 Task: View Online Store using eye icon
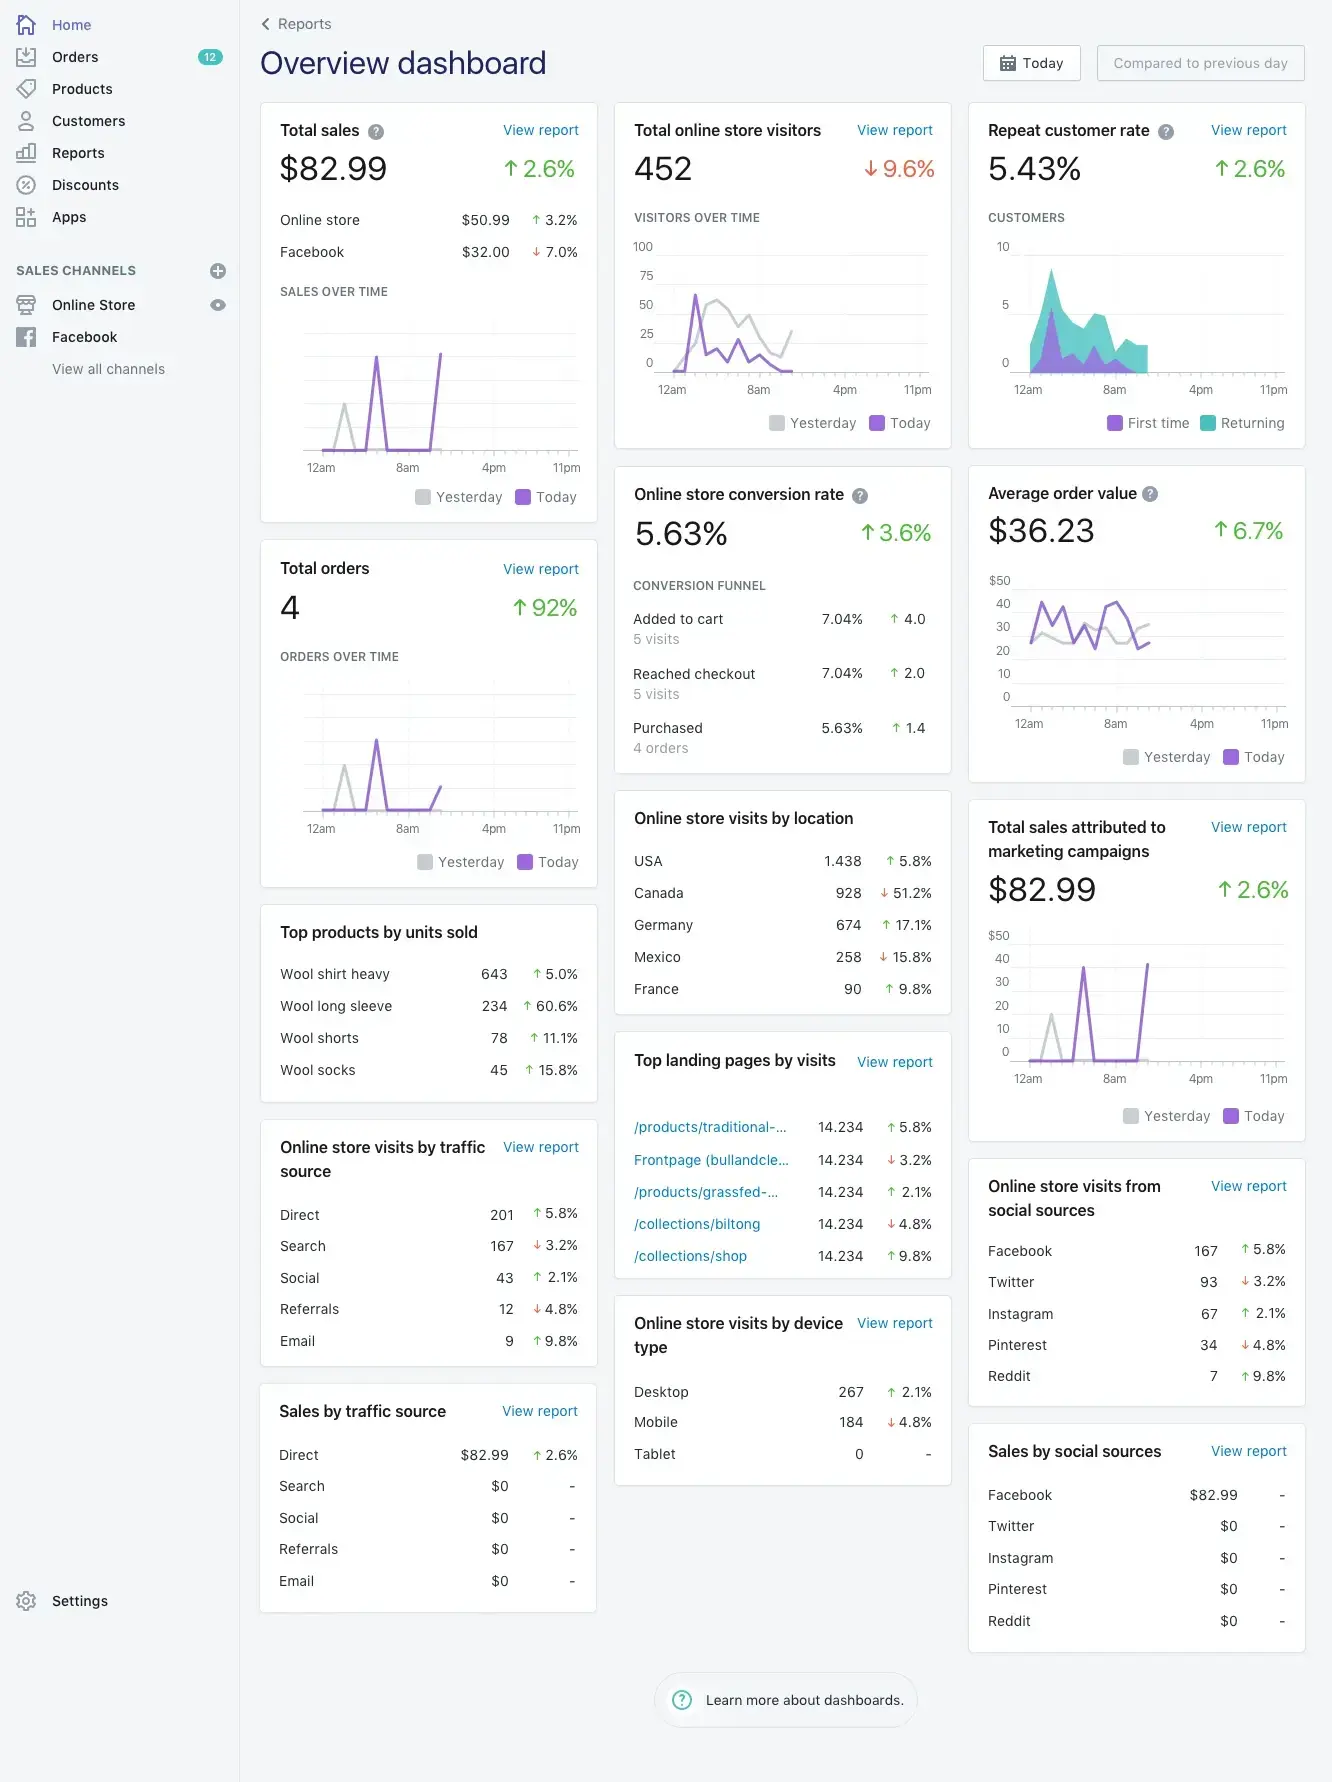[x=218, y=305]
